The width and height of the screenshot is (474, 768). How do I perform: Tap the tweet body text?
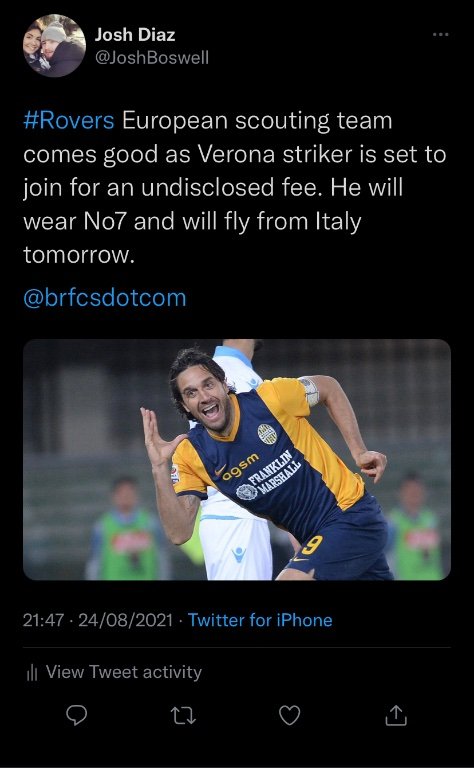(235, 188)
